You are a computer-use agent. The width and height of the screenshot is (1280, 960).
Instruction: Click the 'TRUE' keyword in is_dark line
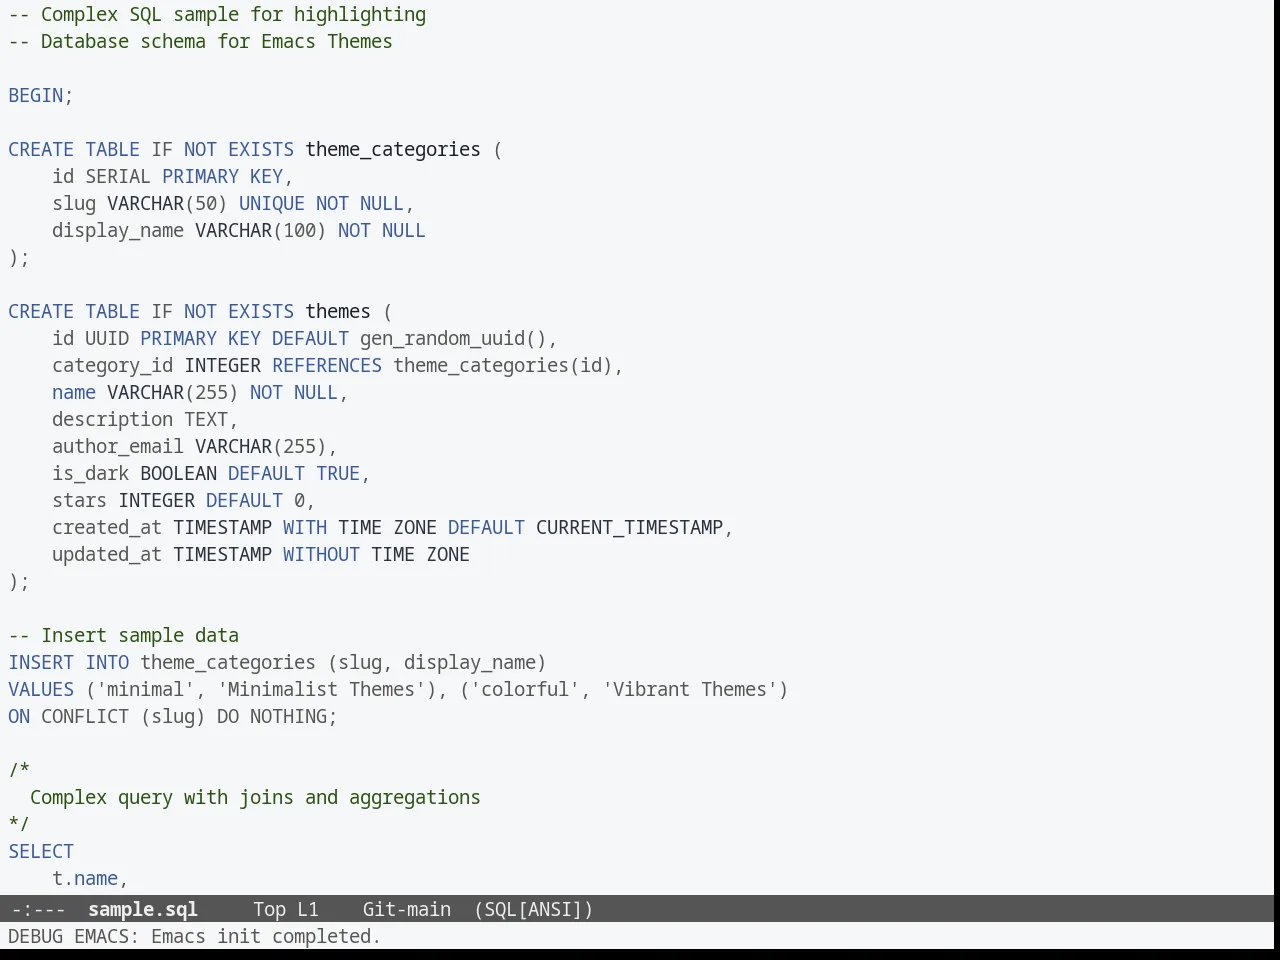[x=338, y=473]
